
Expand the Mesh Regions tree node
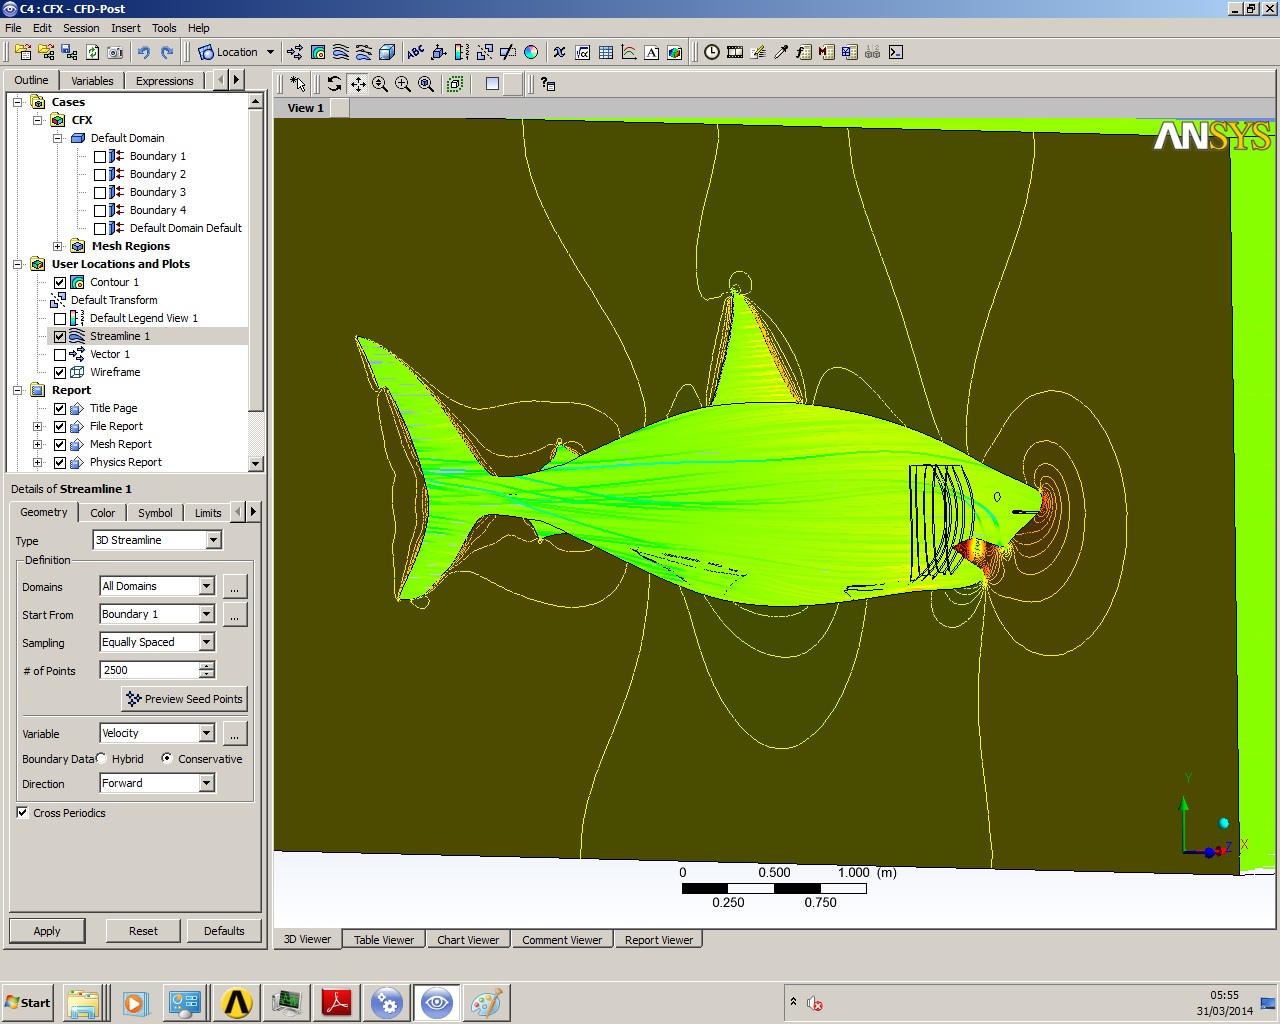tap(58, 246)
